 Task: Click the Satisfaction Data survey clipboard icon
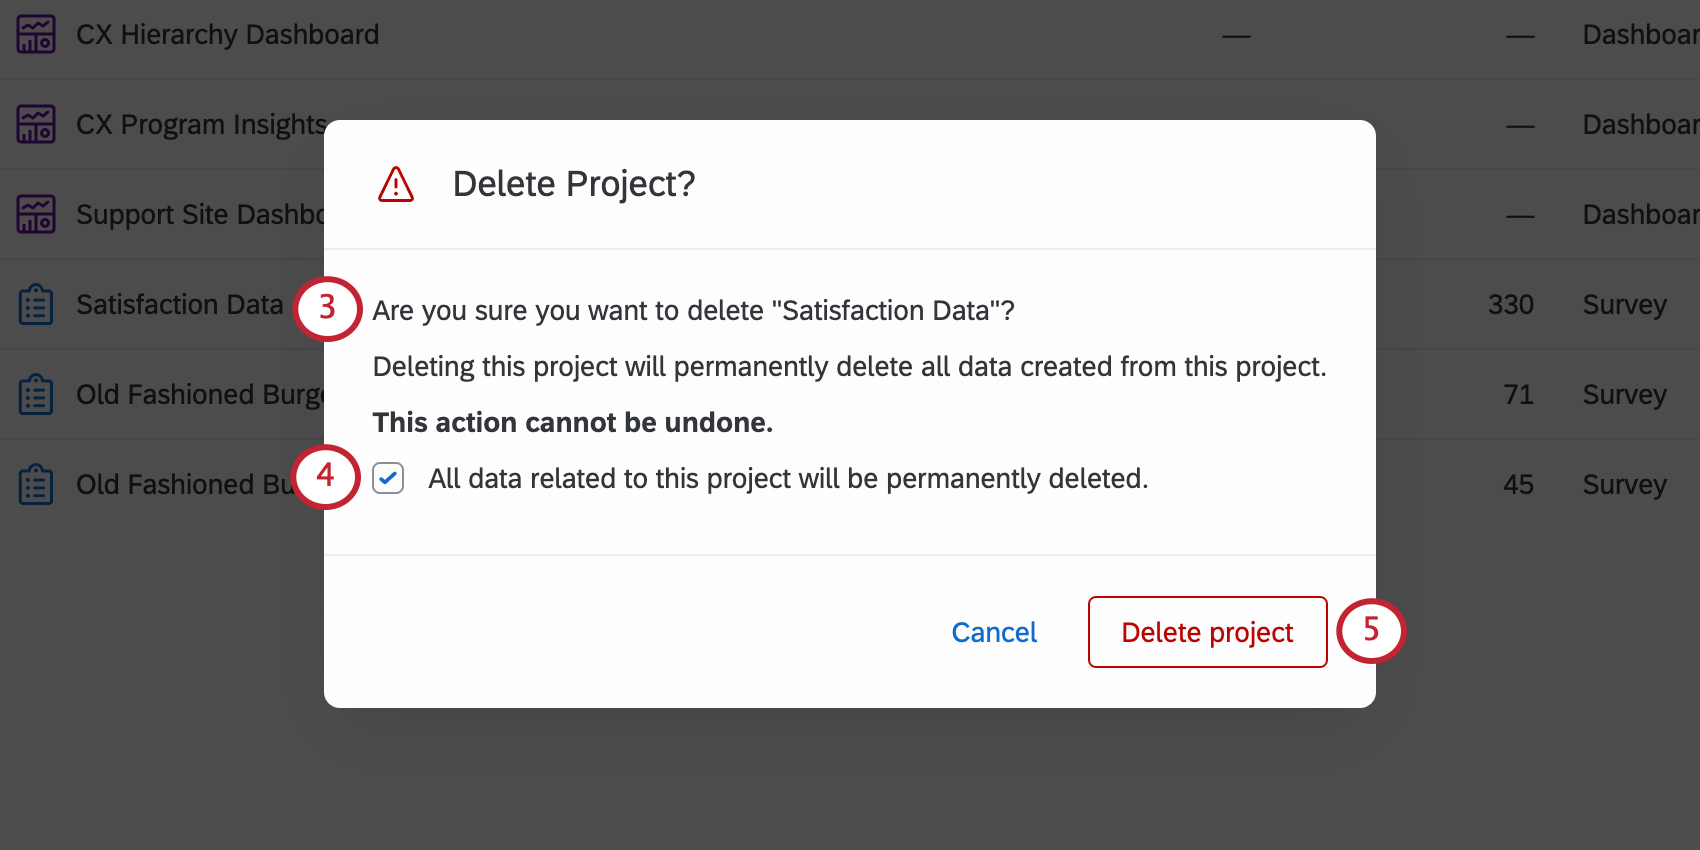(35, 304)
